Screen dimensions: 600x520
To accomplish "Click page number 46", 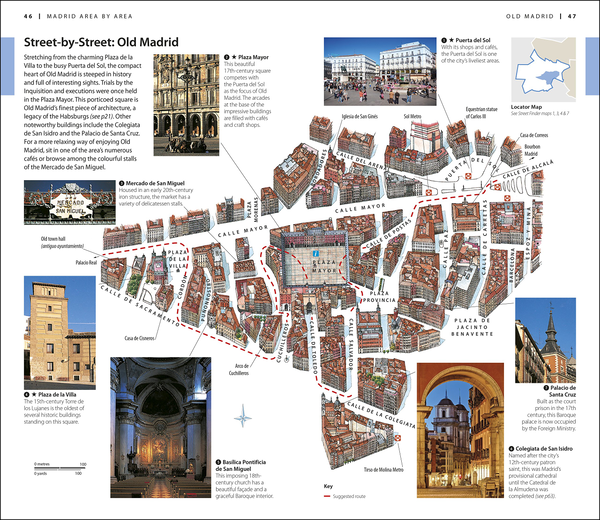I will [x=28, y=16].
